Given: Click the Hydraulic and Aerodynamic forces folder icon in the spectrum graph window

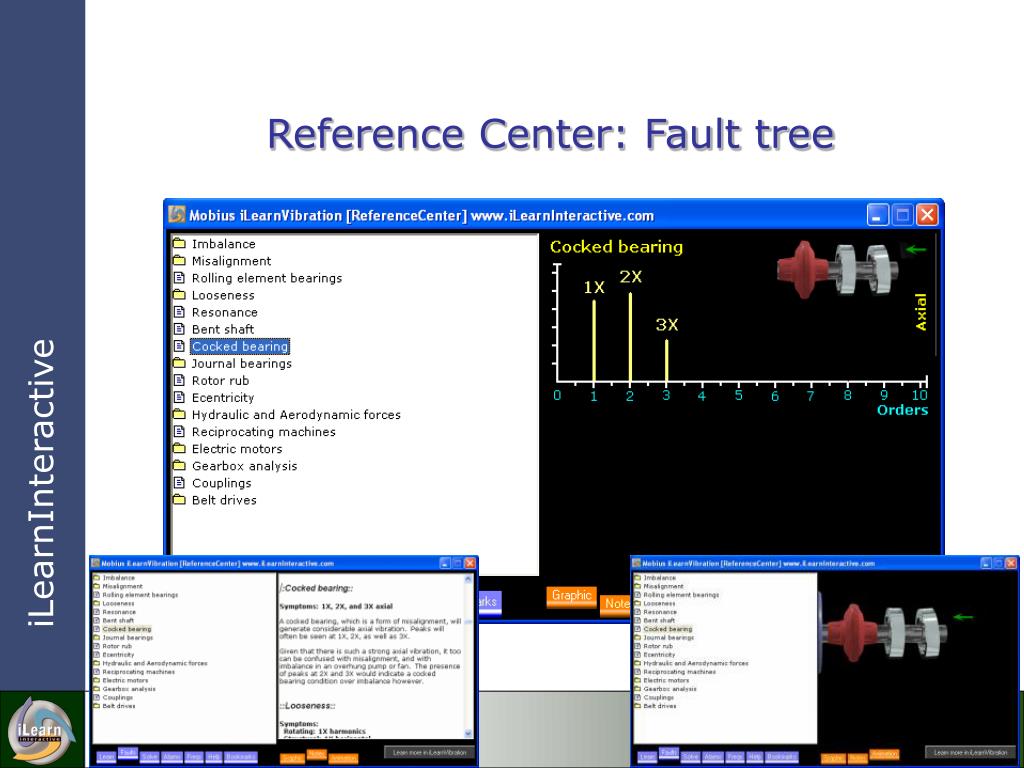Looking at the screenshot, I should click(179, 414).
